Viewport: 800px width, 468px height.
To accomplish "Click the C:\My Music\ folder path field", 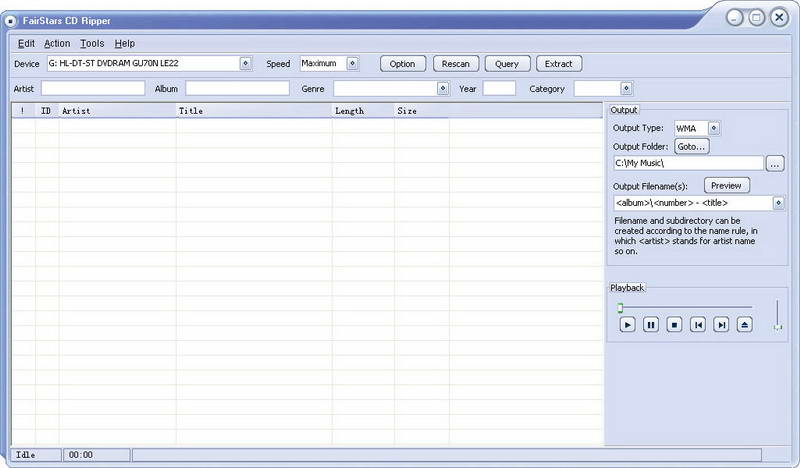I will coord(688,163).
